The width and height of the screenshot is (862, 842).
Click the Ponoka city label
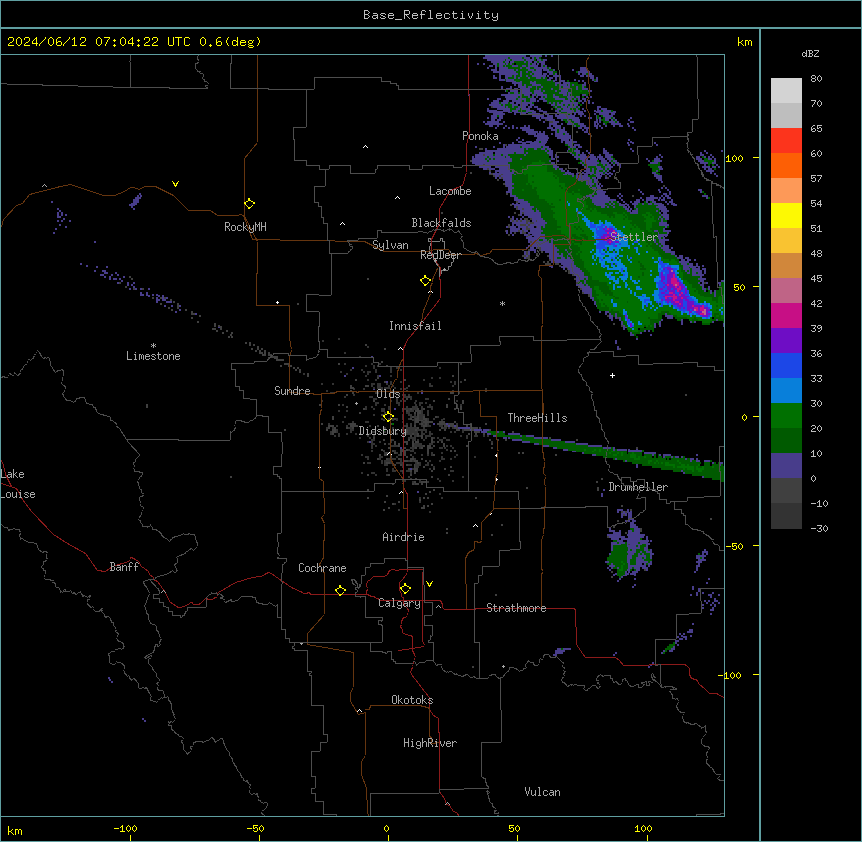tap(480, 136)
